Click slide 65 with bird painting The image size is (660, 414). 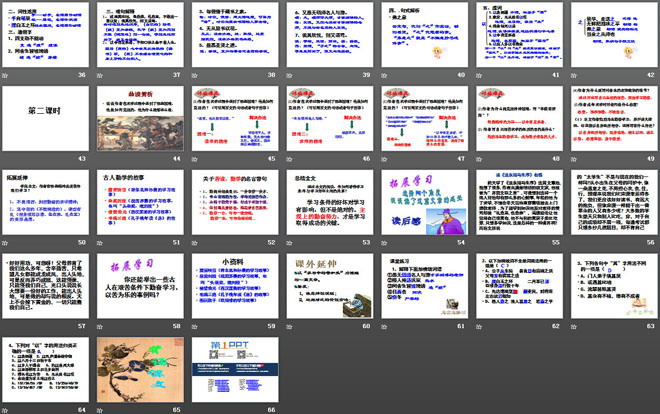click(x=141, y=368)
